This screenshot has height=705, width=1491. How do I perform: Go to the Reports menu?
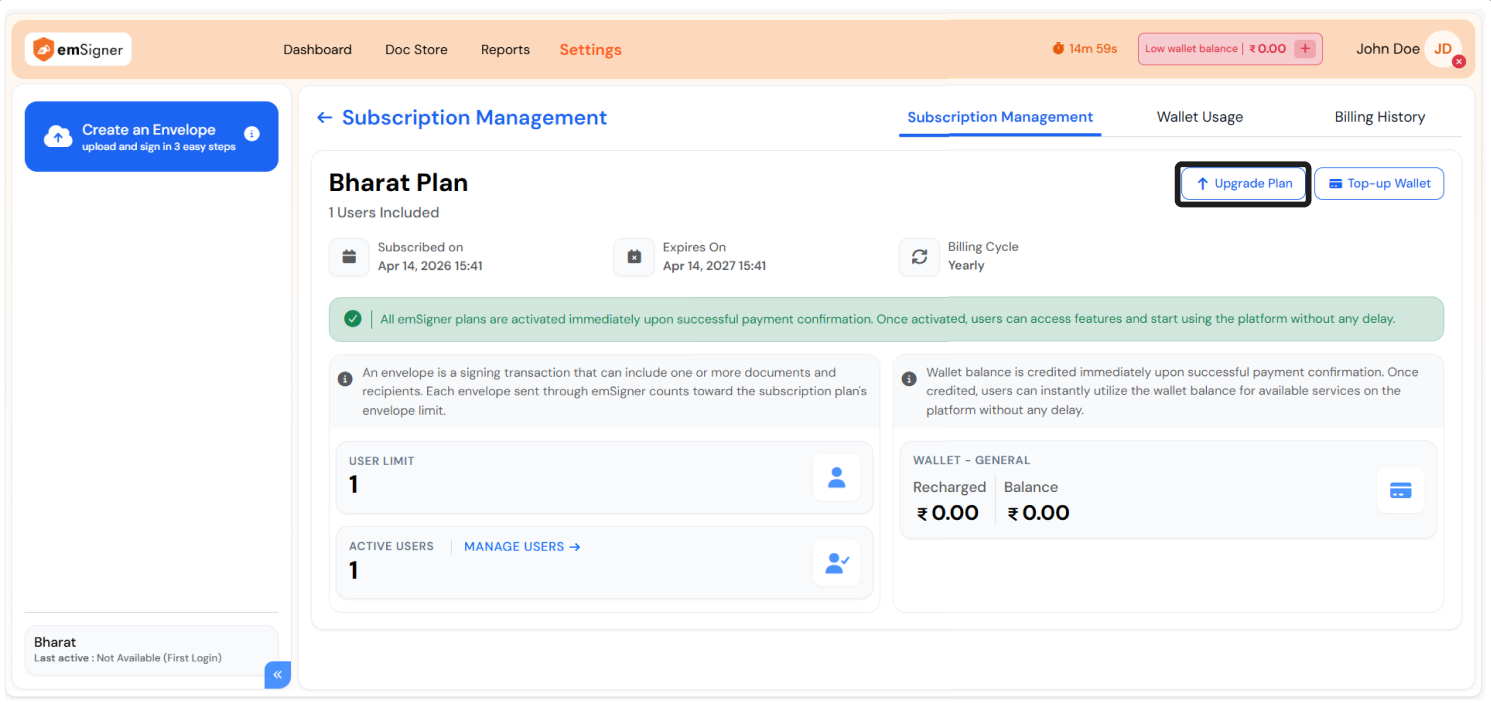point(505,50)
